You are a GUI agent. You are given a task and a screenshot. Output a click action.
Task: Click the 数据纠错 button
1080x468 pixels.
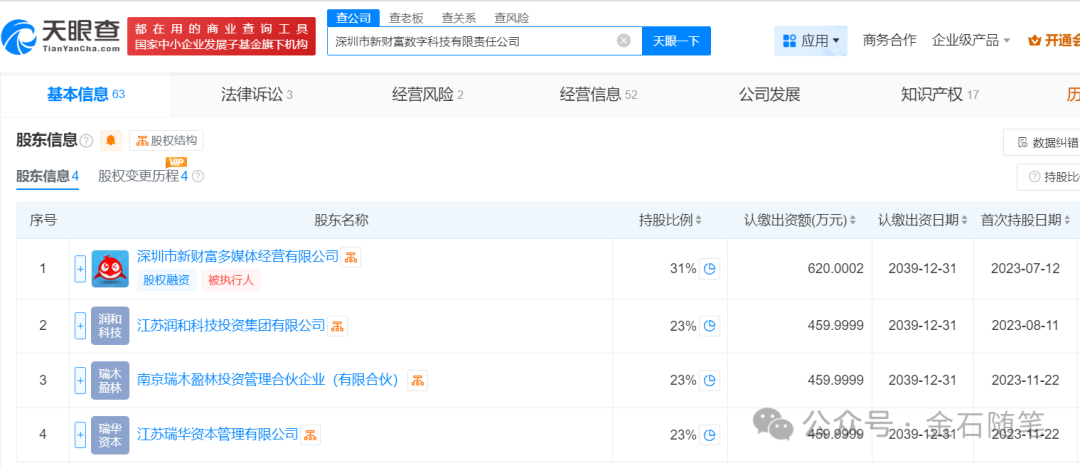[1043, 143]
